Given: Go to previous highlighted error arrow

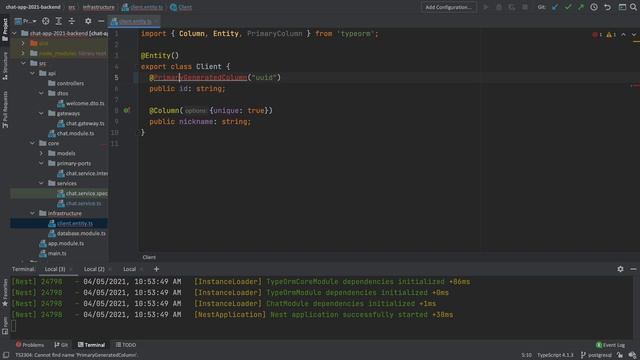Looking at the screenshot, I should pos(623,35).
